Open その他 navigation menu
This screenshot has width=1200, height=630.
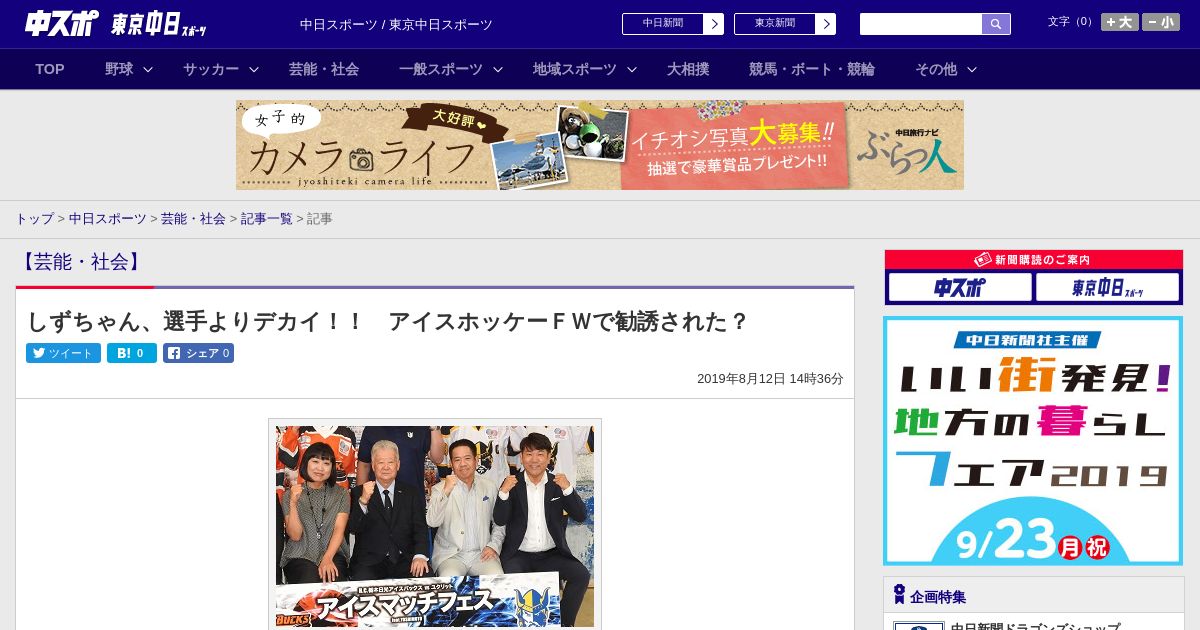coord(936,69)
